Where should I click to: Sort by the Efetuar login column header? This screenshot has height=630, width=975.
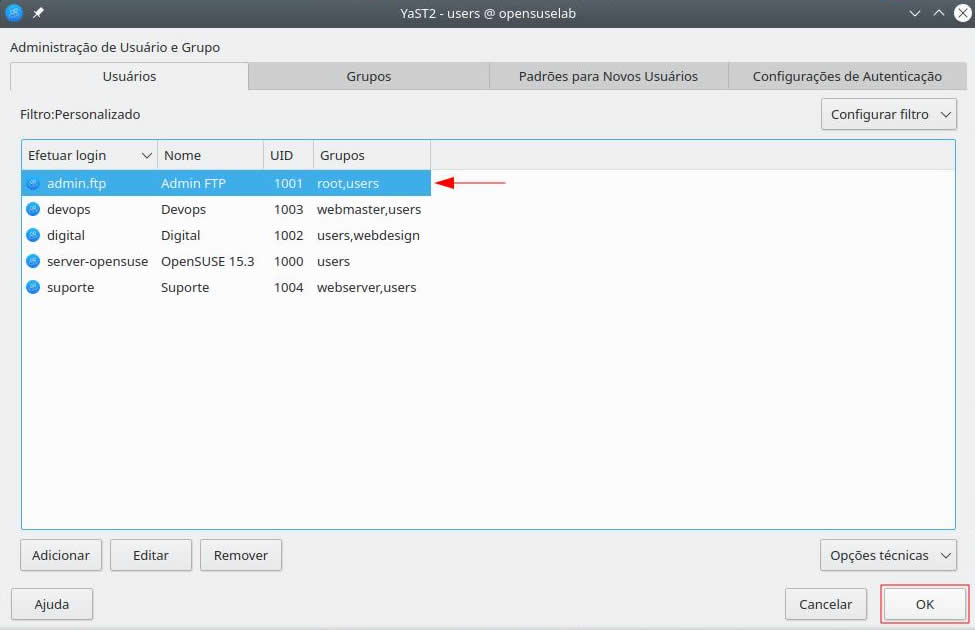89,156
